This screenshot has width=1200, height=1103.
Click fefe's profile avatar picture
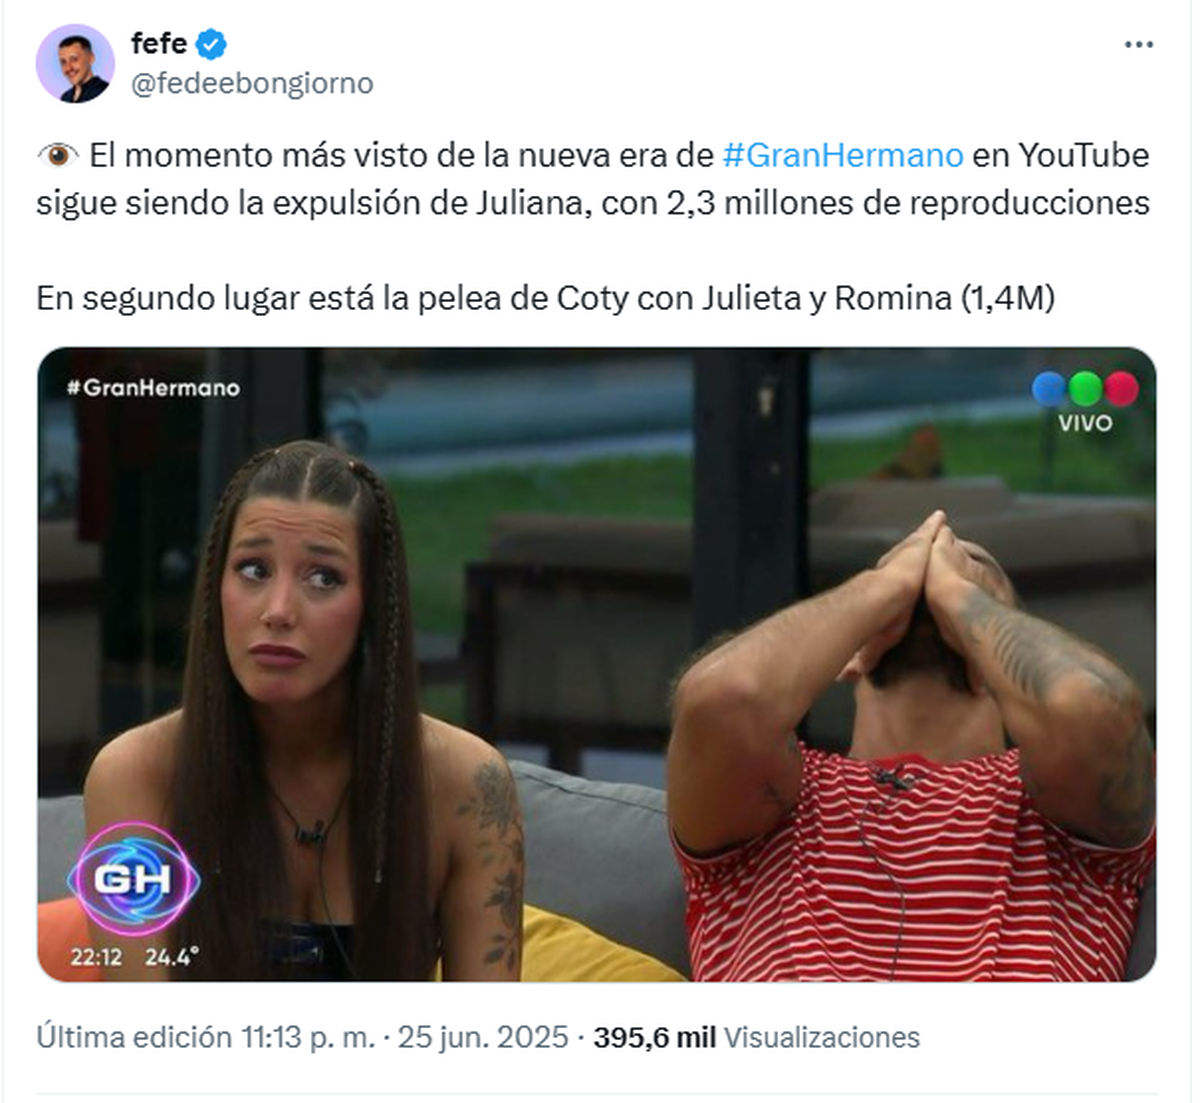[x=75, y=63]
